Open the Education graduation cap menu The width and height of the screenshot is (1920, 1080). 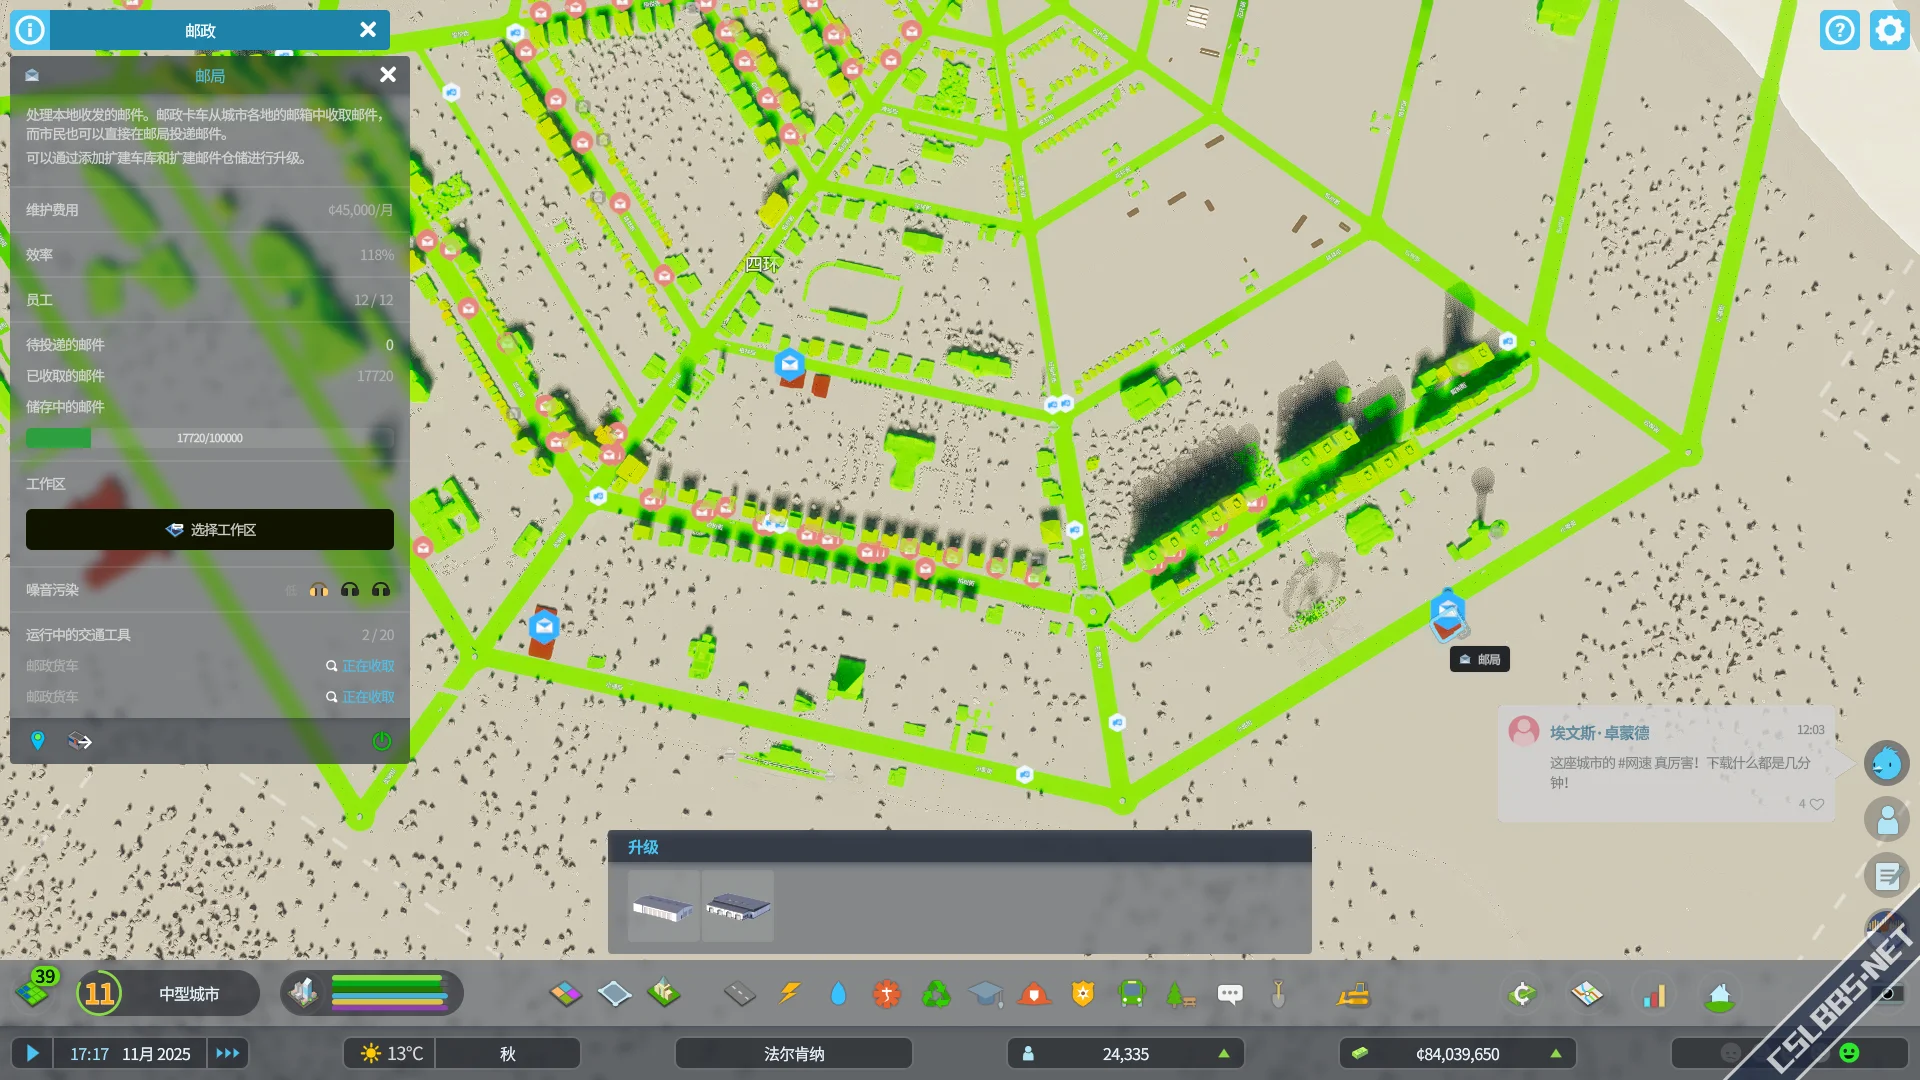pyautogui.click(x=985, y=994)
